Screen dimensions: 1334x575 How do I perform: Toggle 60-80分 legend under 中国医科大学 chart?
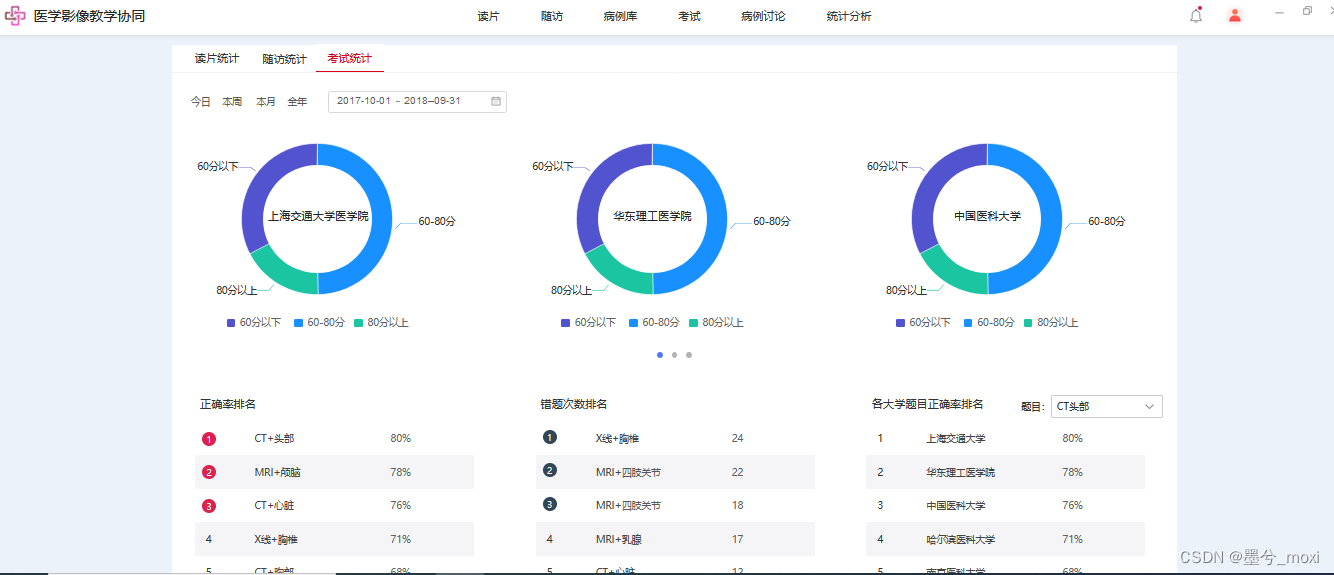(x=990, y=323)
